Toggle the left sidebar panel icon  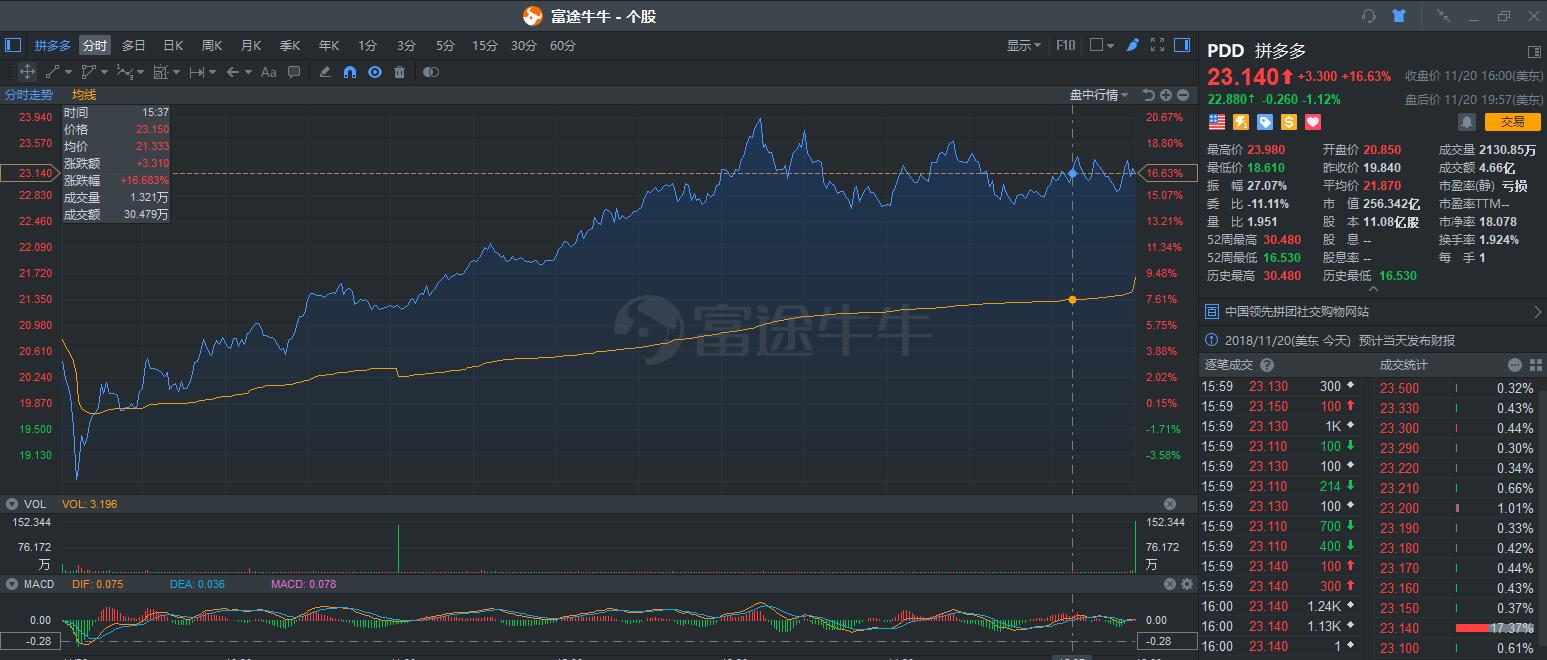[x=13, y=45]
